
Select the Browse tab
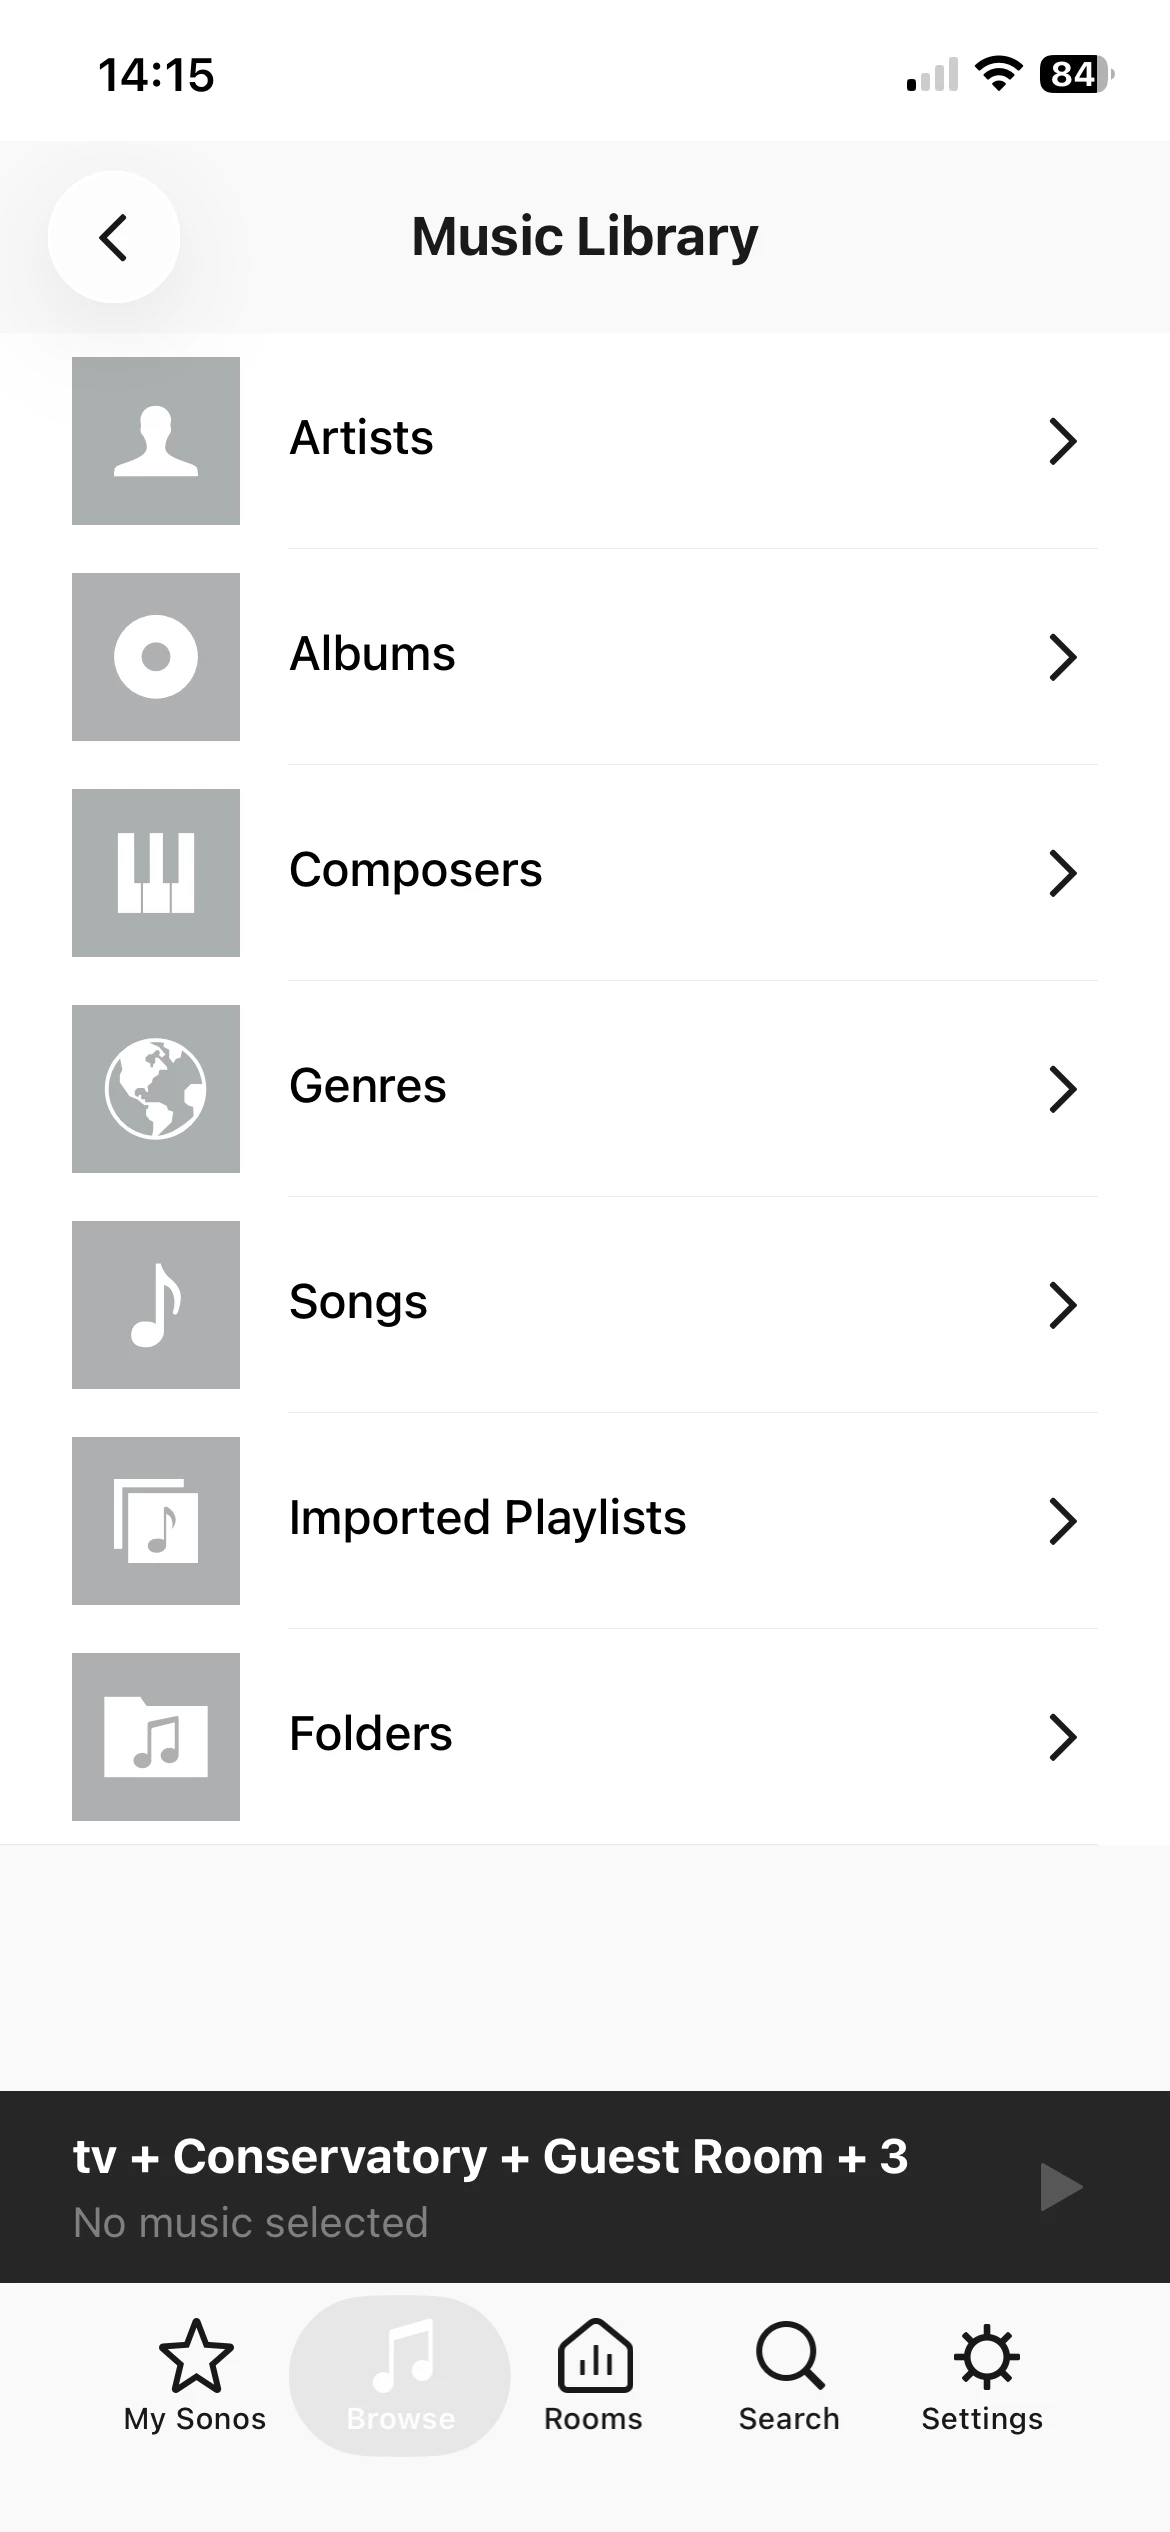400,2376
